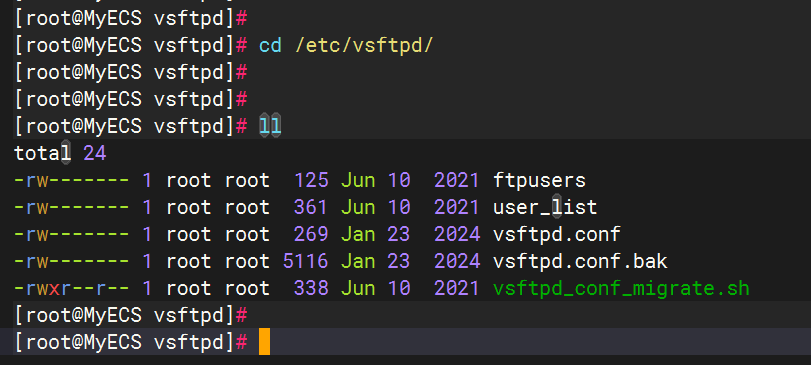
Task: Click the file size value 5116
Action: [x=305, y=261]
